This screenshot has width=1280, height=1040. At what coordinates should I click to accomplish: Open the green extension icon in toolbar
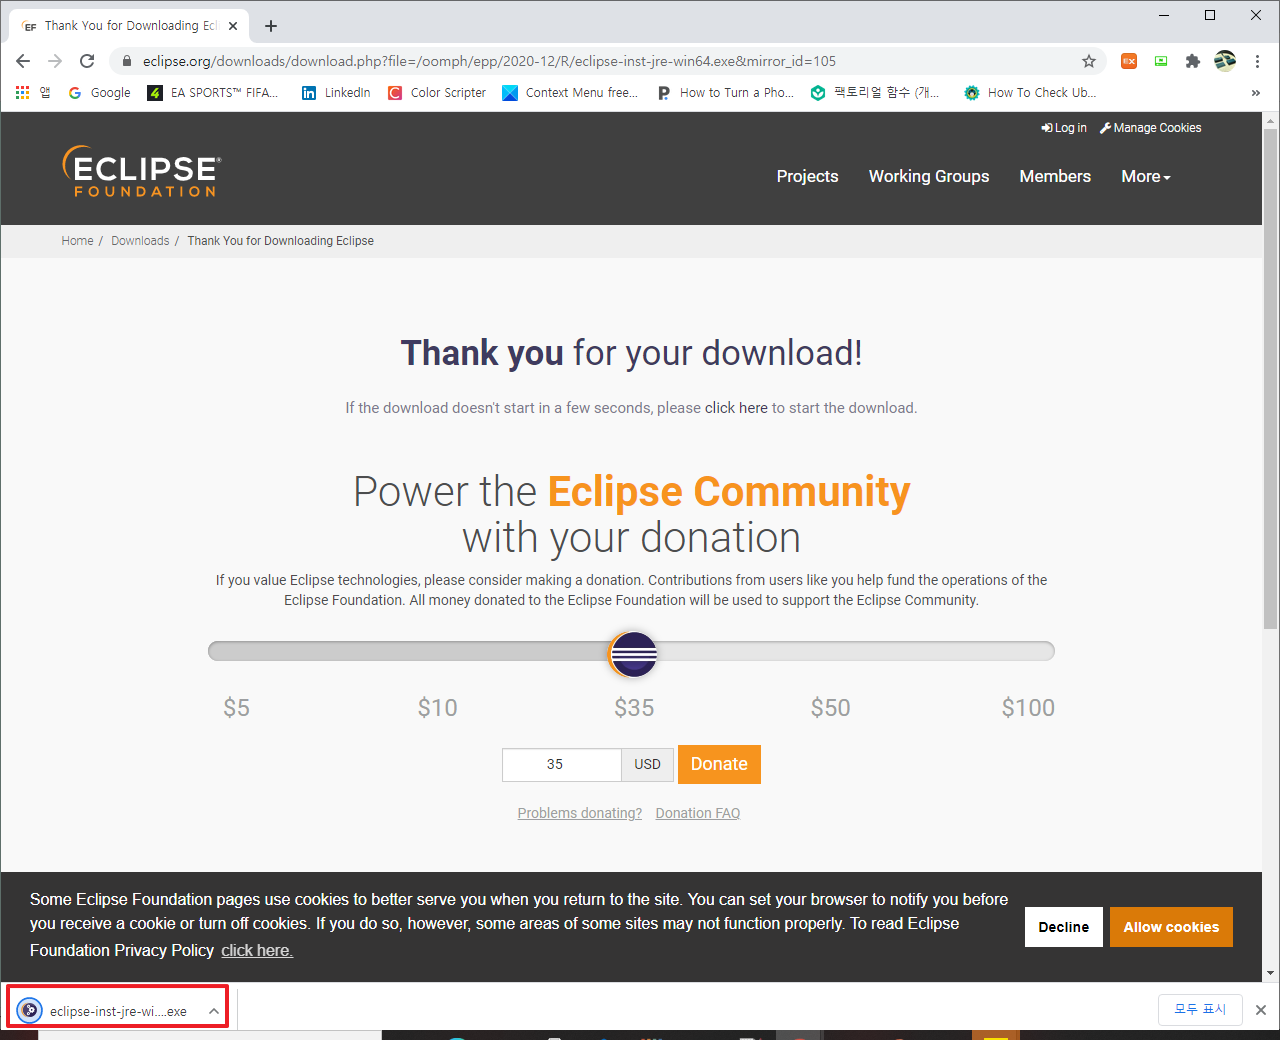pyautogui.click(x=1161, y=61)
